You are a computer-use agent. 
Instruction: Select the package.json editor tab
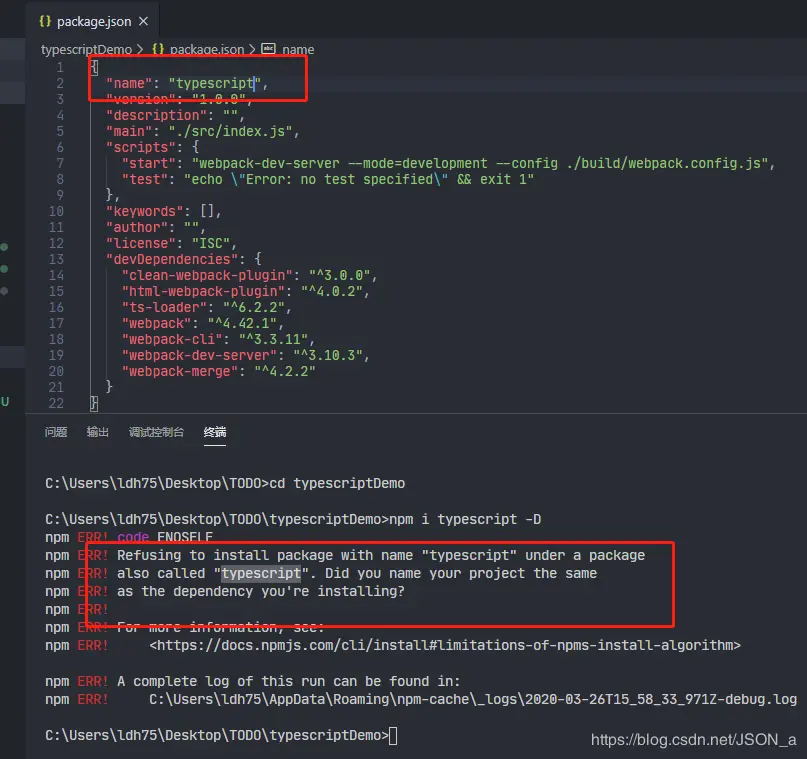[x=93, y=21]
